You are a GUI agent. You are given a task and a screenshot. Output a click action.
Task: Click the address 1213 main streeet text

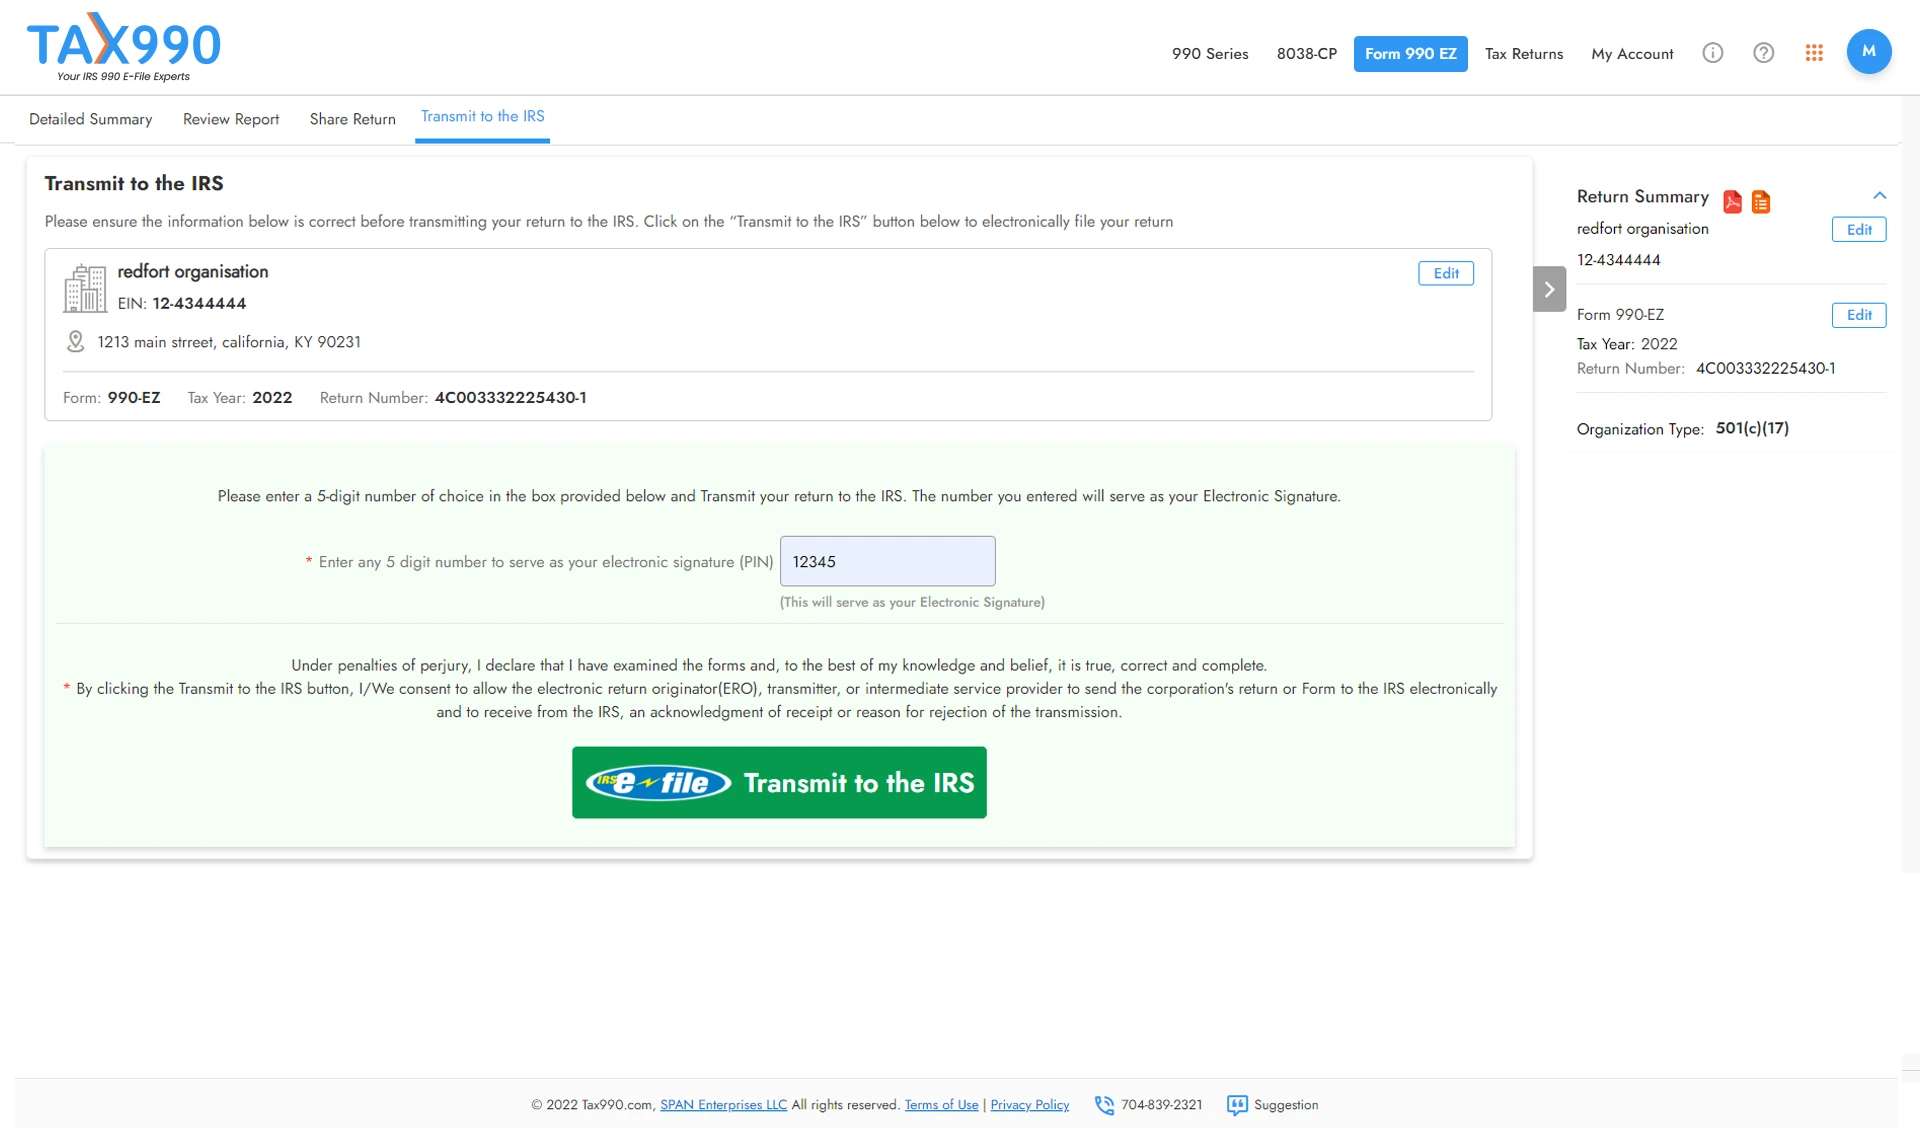(229, 342)
